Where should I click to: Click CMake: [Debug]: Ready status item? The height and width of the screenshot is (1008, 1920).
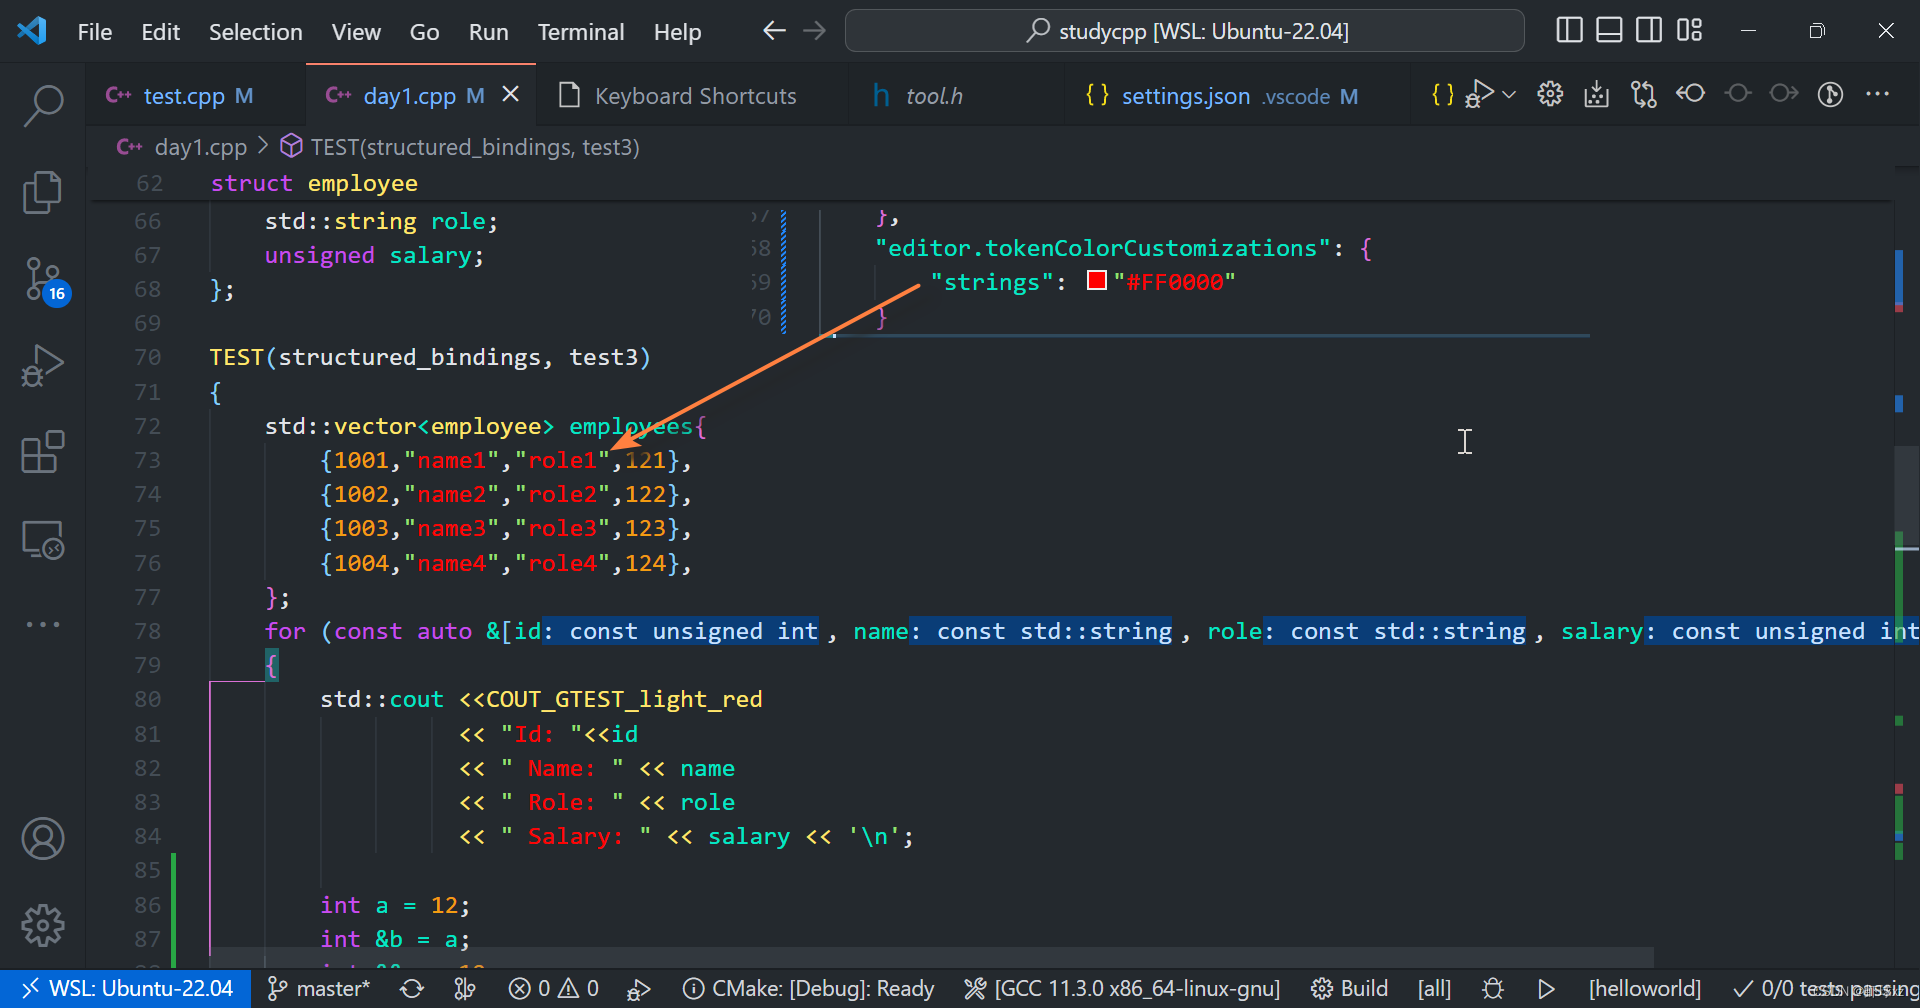tap(808, 988)
